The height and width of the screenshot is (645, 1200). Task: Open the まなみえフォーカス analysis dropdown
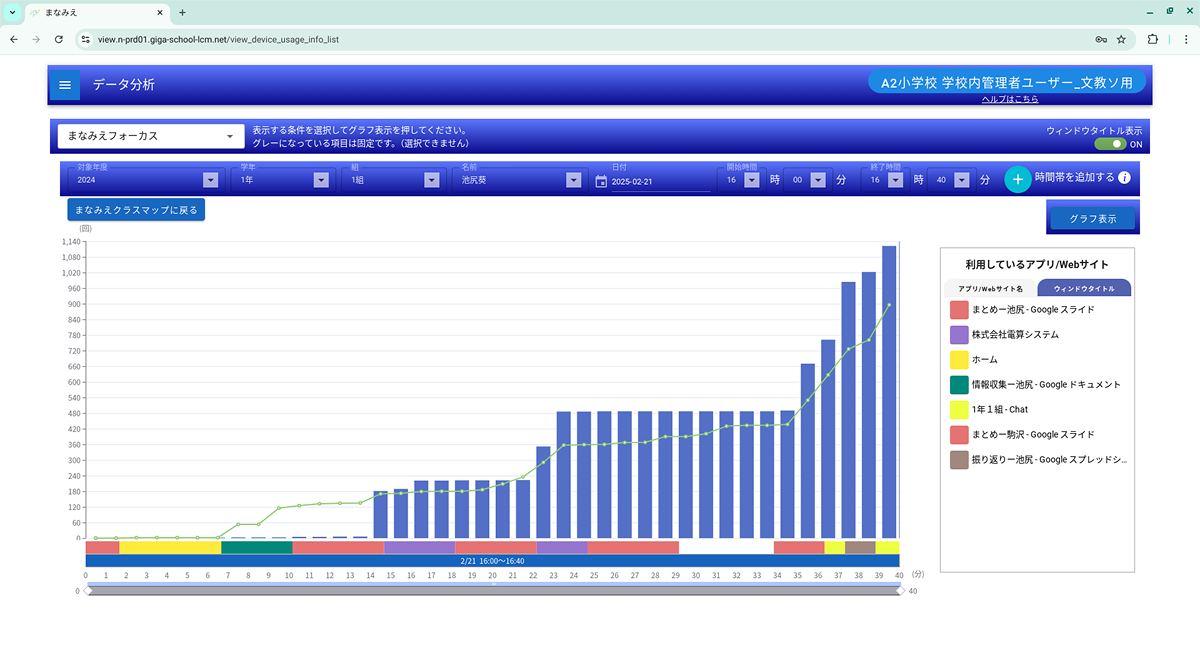pos(151,136)
